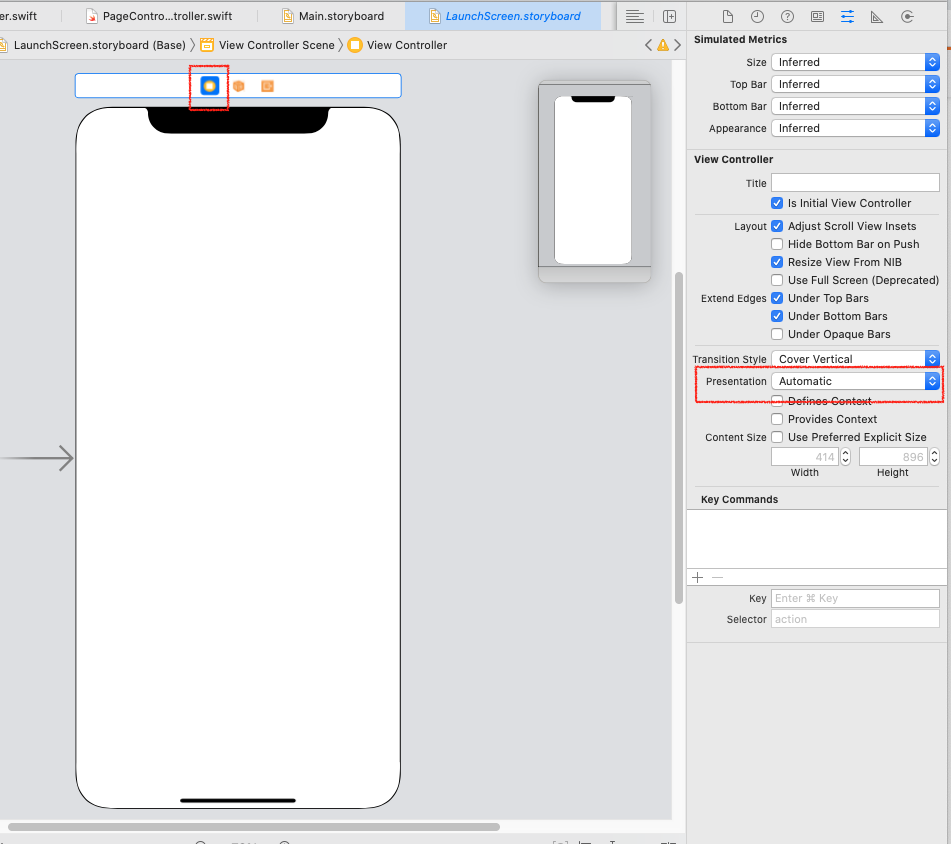Click the canvas horizontal scrollbar

click(x=254, y=827)
